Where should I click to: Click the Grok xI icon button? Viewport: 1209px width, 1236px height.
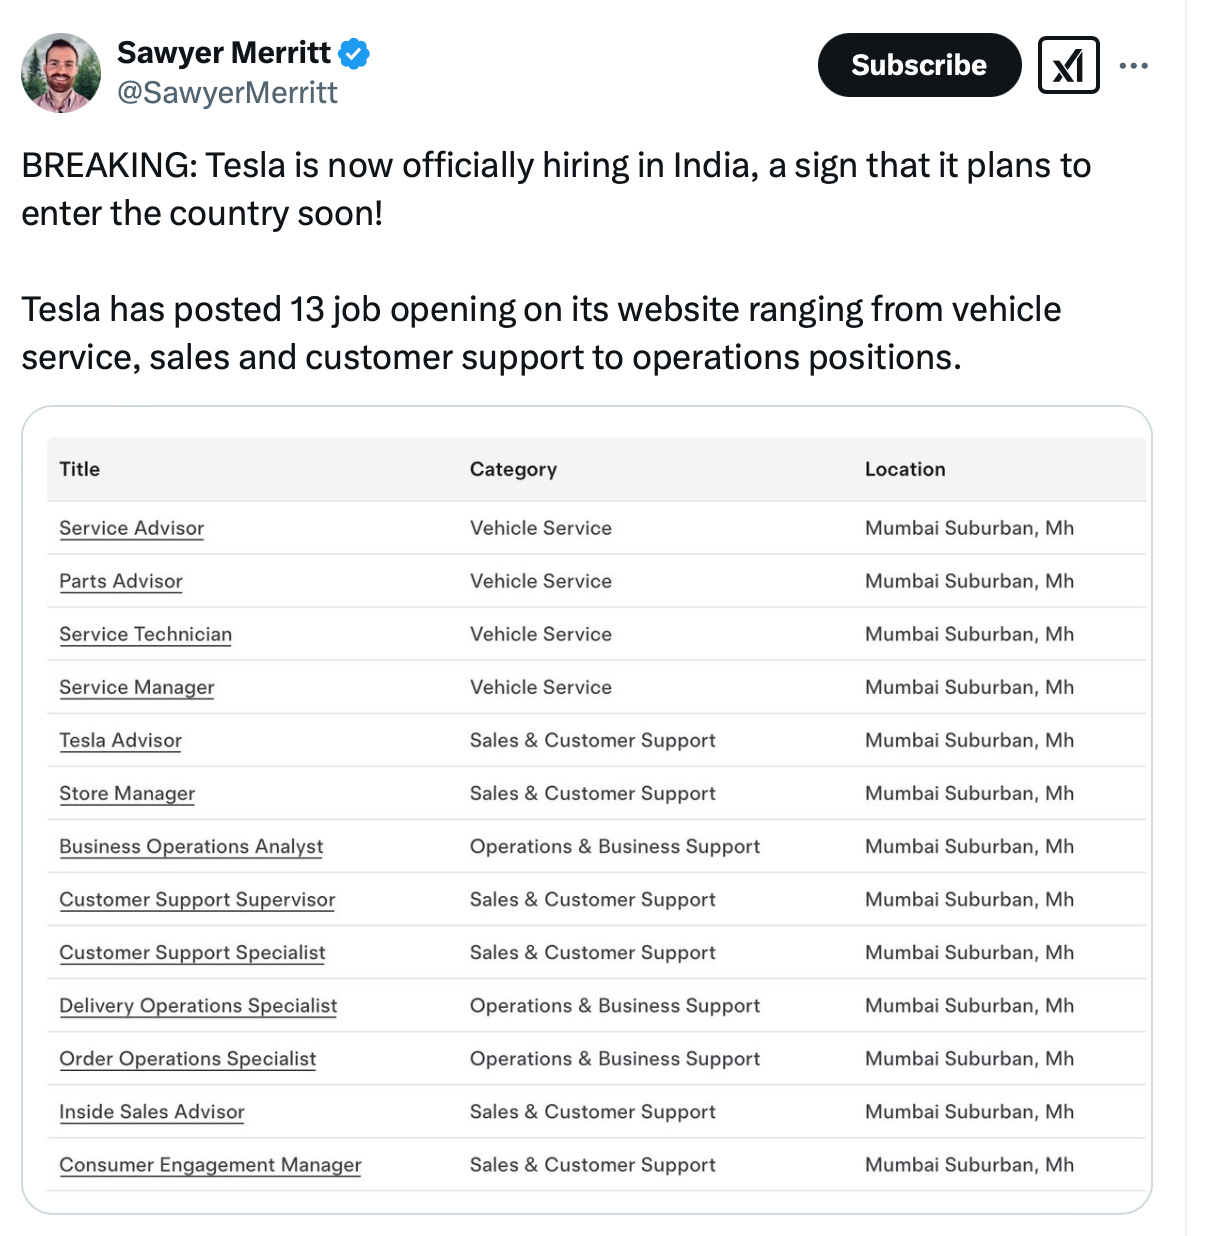coord(1068,66)
